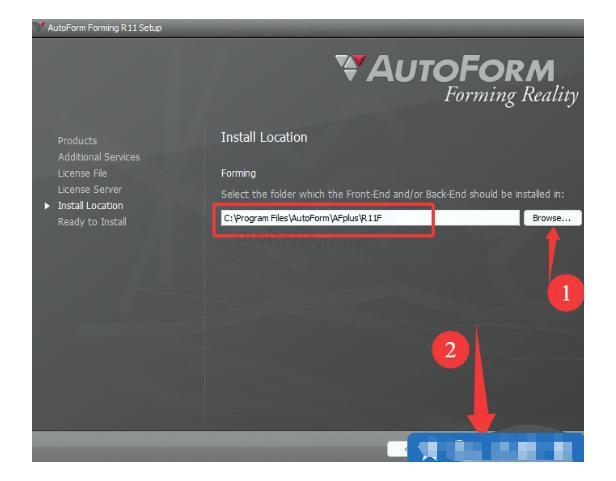Click into the install folder path field
Image resolution: width=616 pixels, height=481 pixels.
[370, 218]
